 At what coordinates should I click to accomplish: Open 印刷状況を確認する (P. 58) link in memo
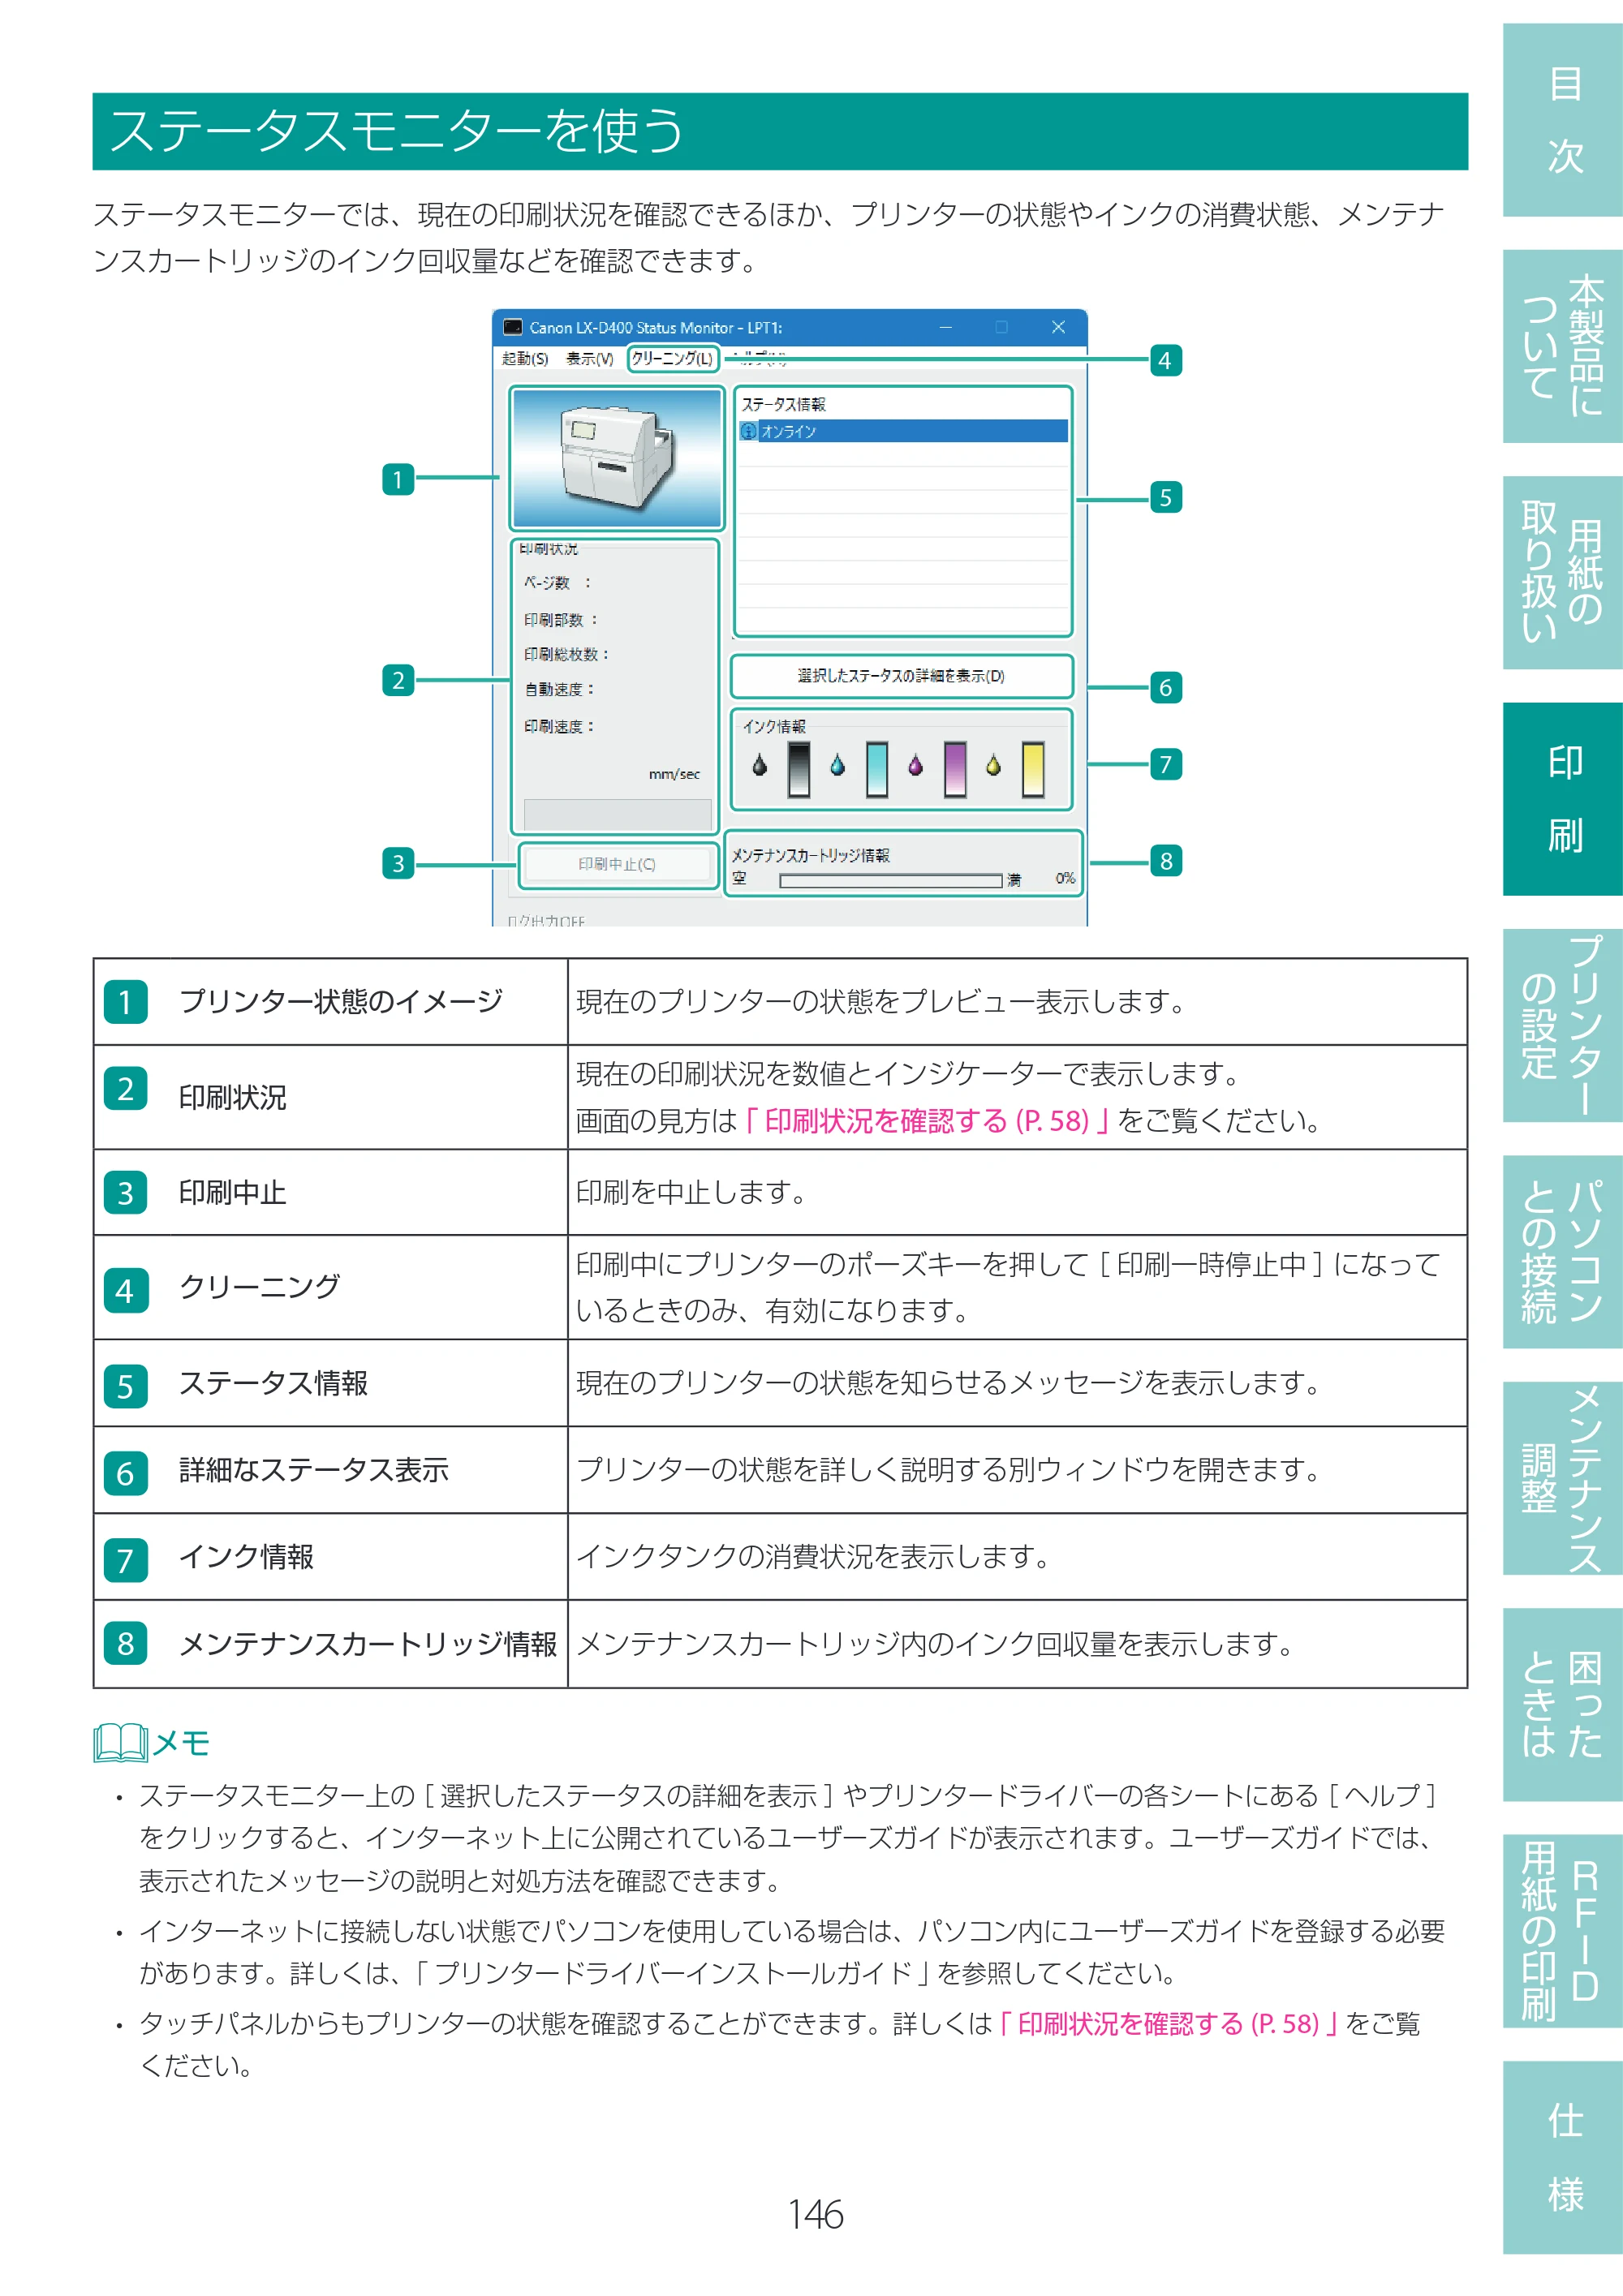(x=1168, y=2024)
